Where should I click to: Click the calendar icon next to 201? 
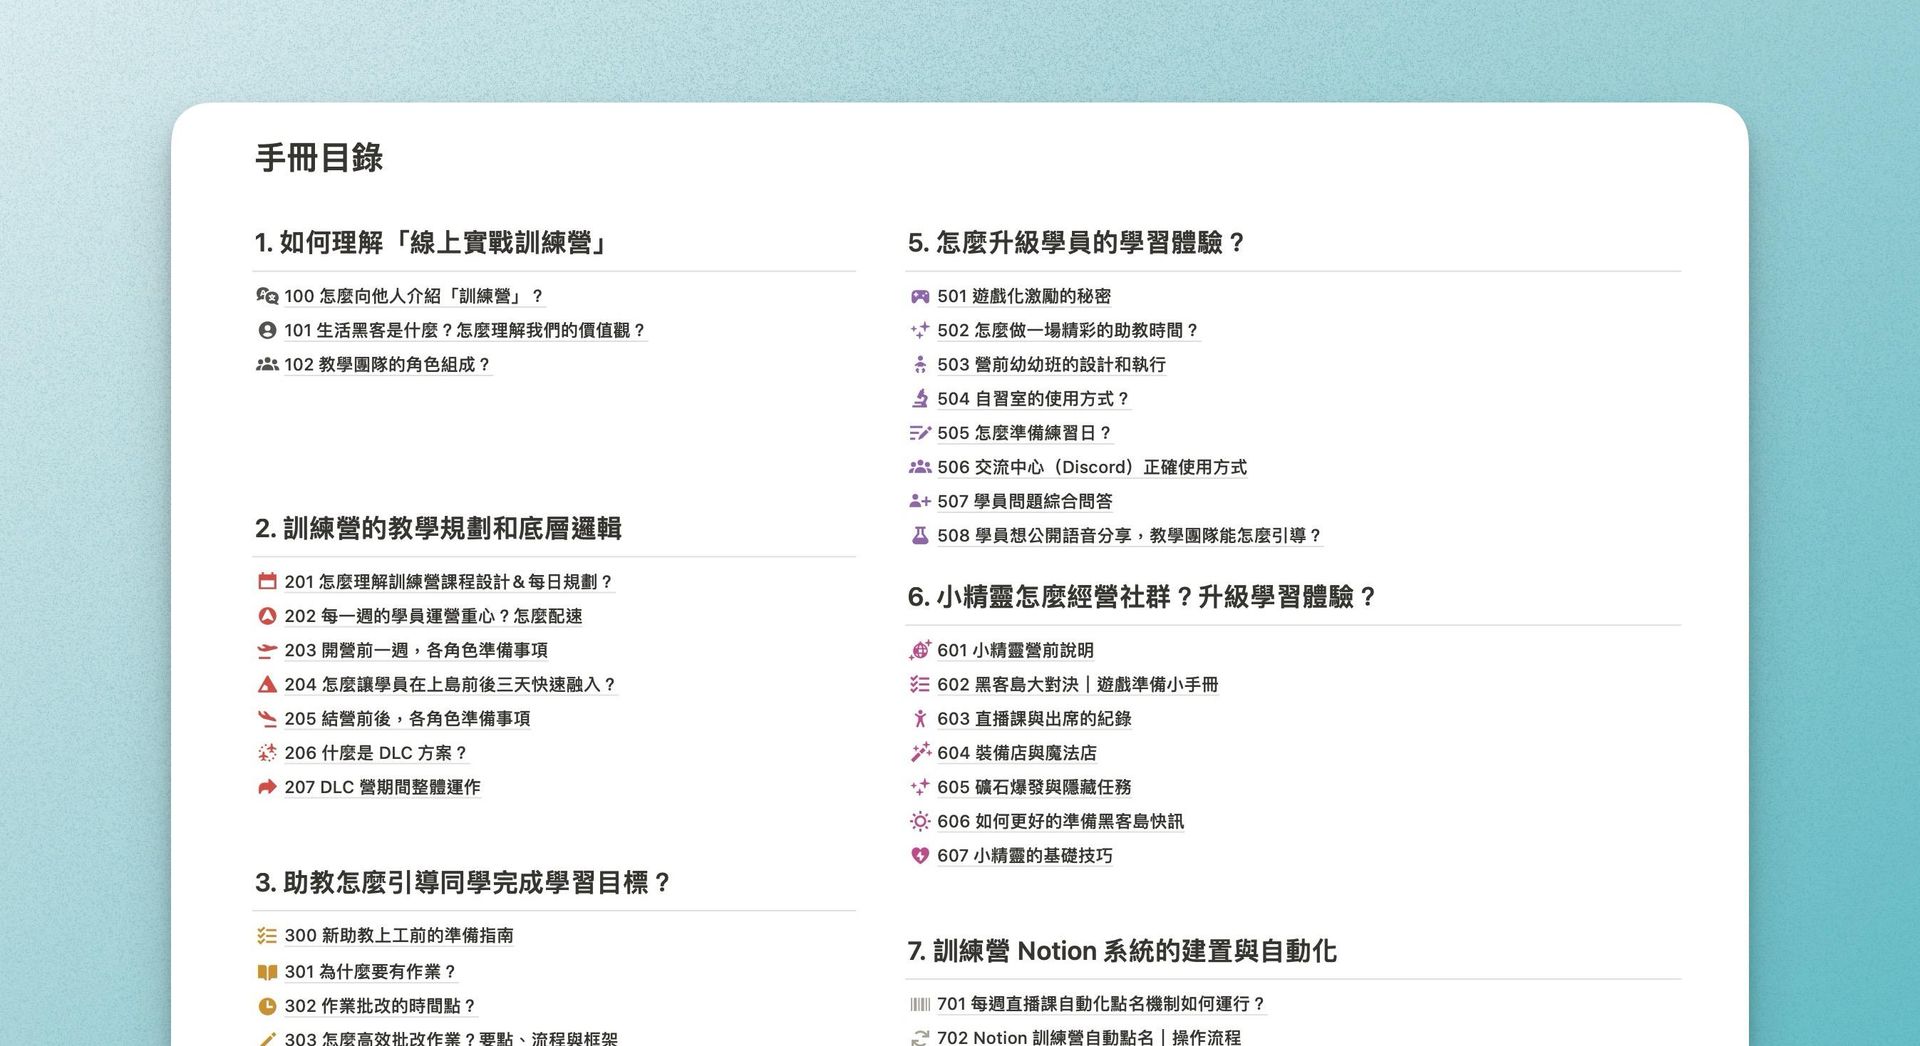coord(267,581)
